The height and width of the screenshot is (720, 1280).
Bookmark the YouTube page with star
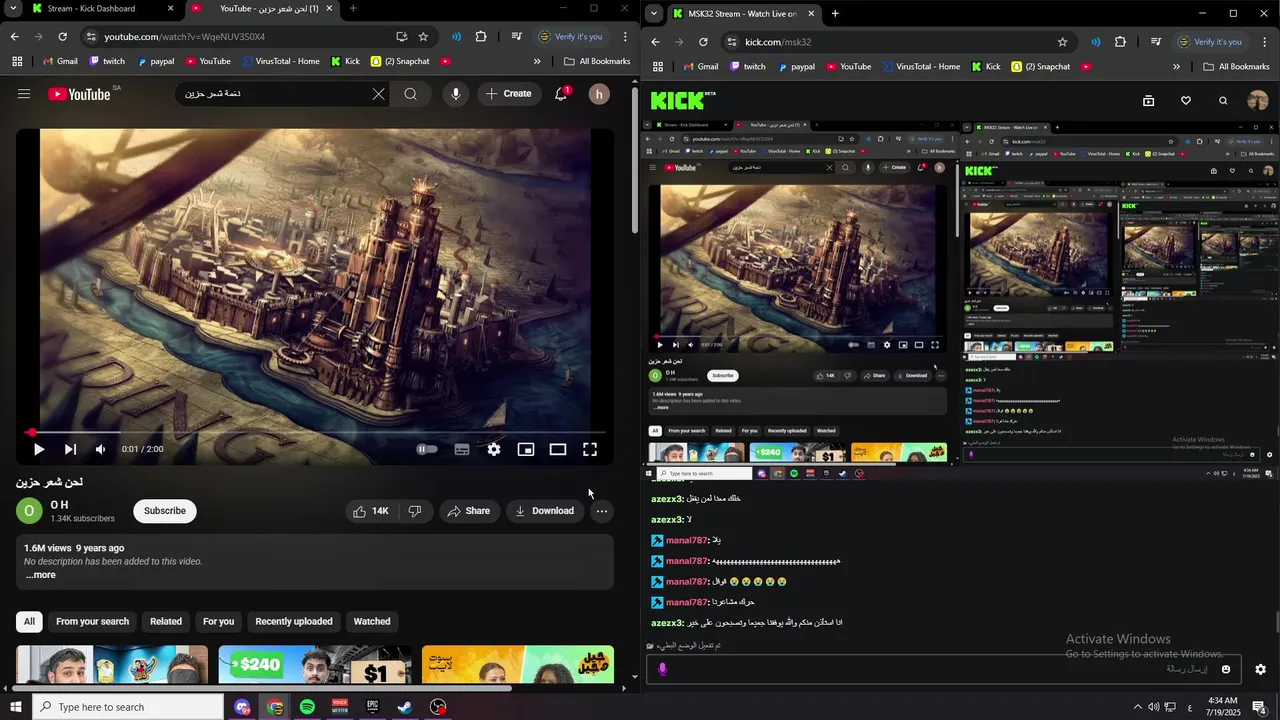[423, 37]
